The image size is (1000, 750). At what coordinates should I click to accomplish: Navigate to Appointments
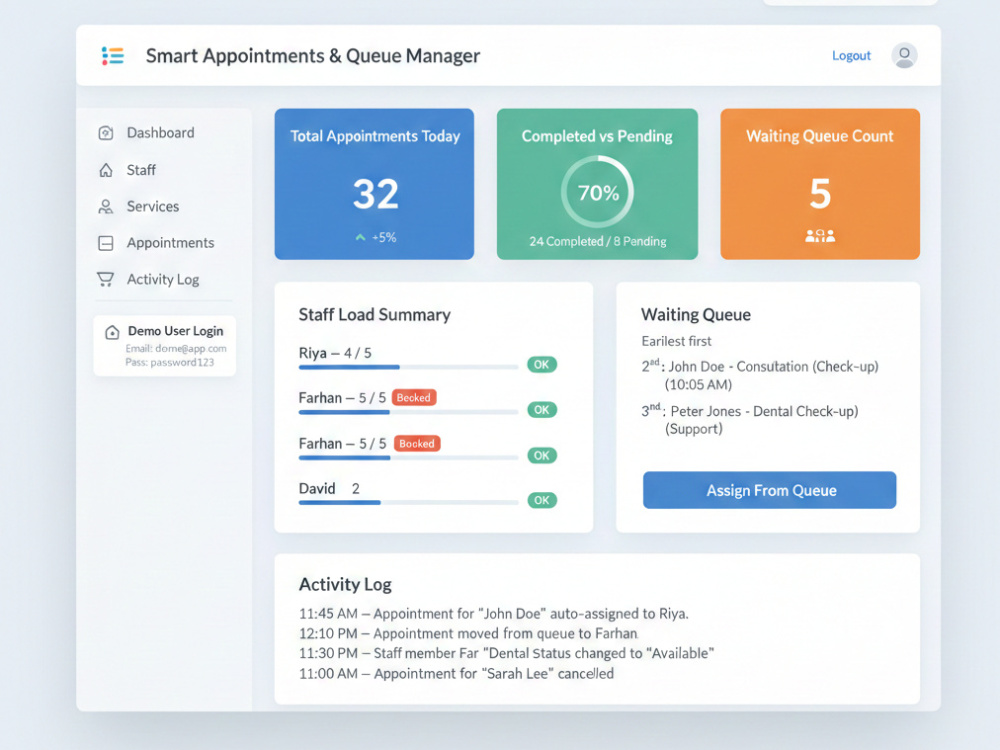[170, 243]
